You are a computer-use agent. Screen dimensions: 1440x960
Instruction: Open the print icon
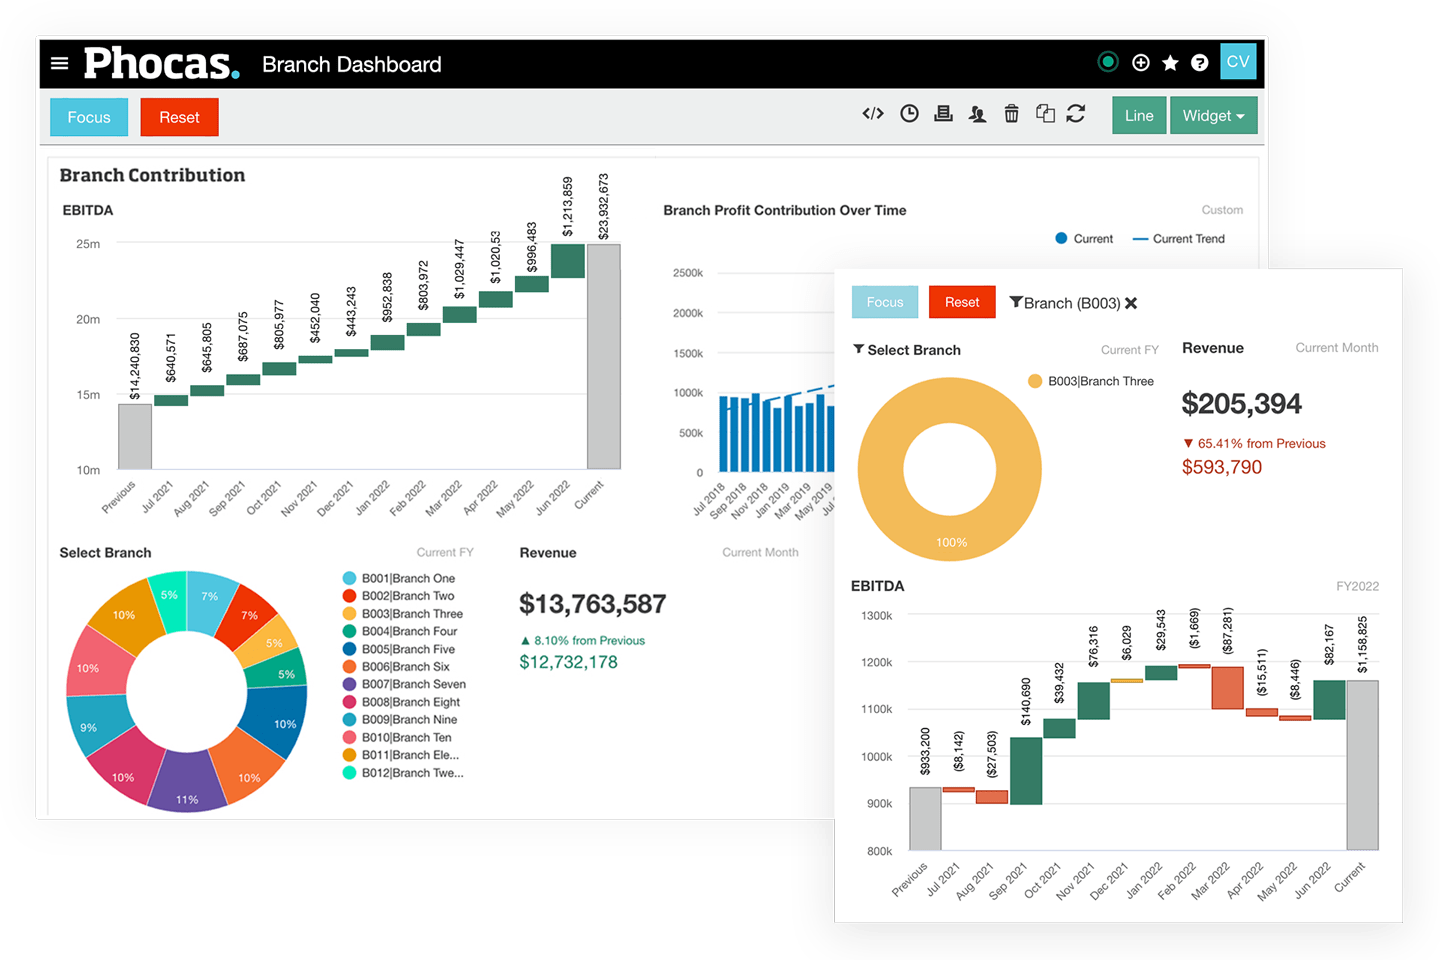pos(943,113)
